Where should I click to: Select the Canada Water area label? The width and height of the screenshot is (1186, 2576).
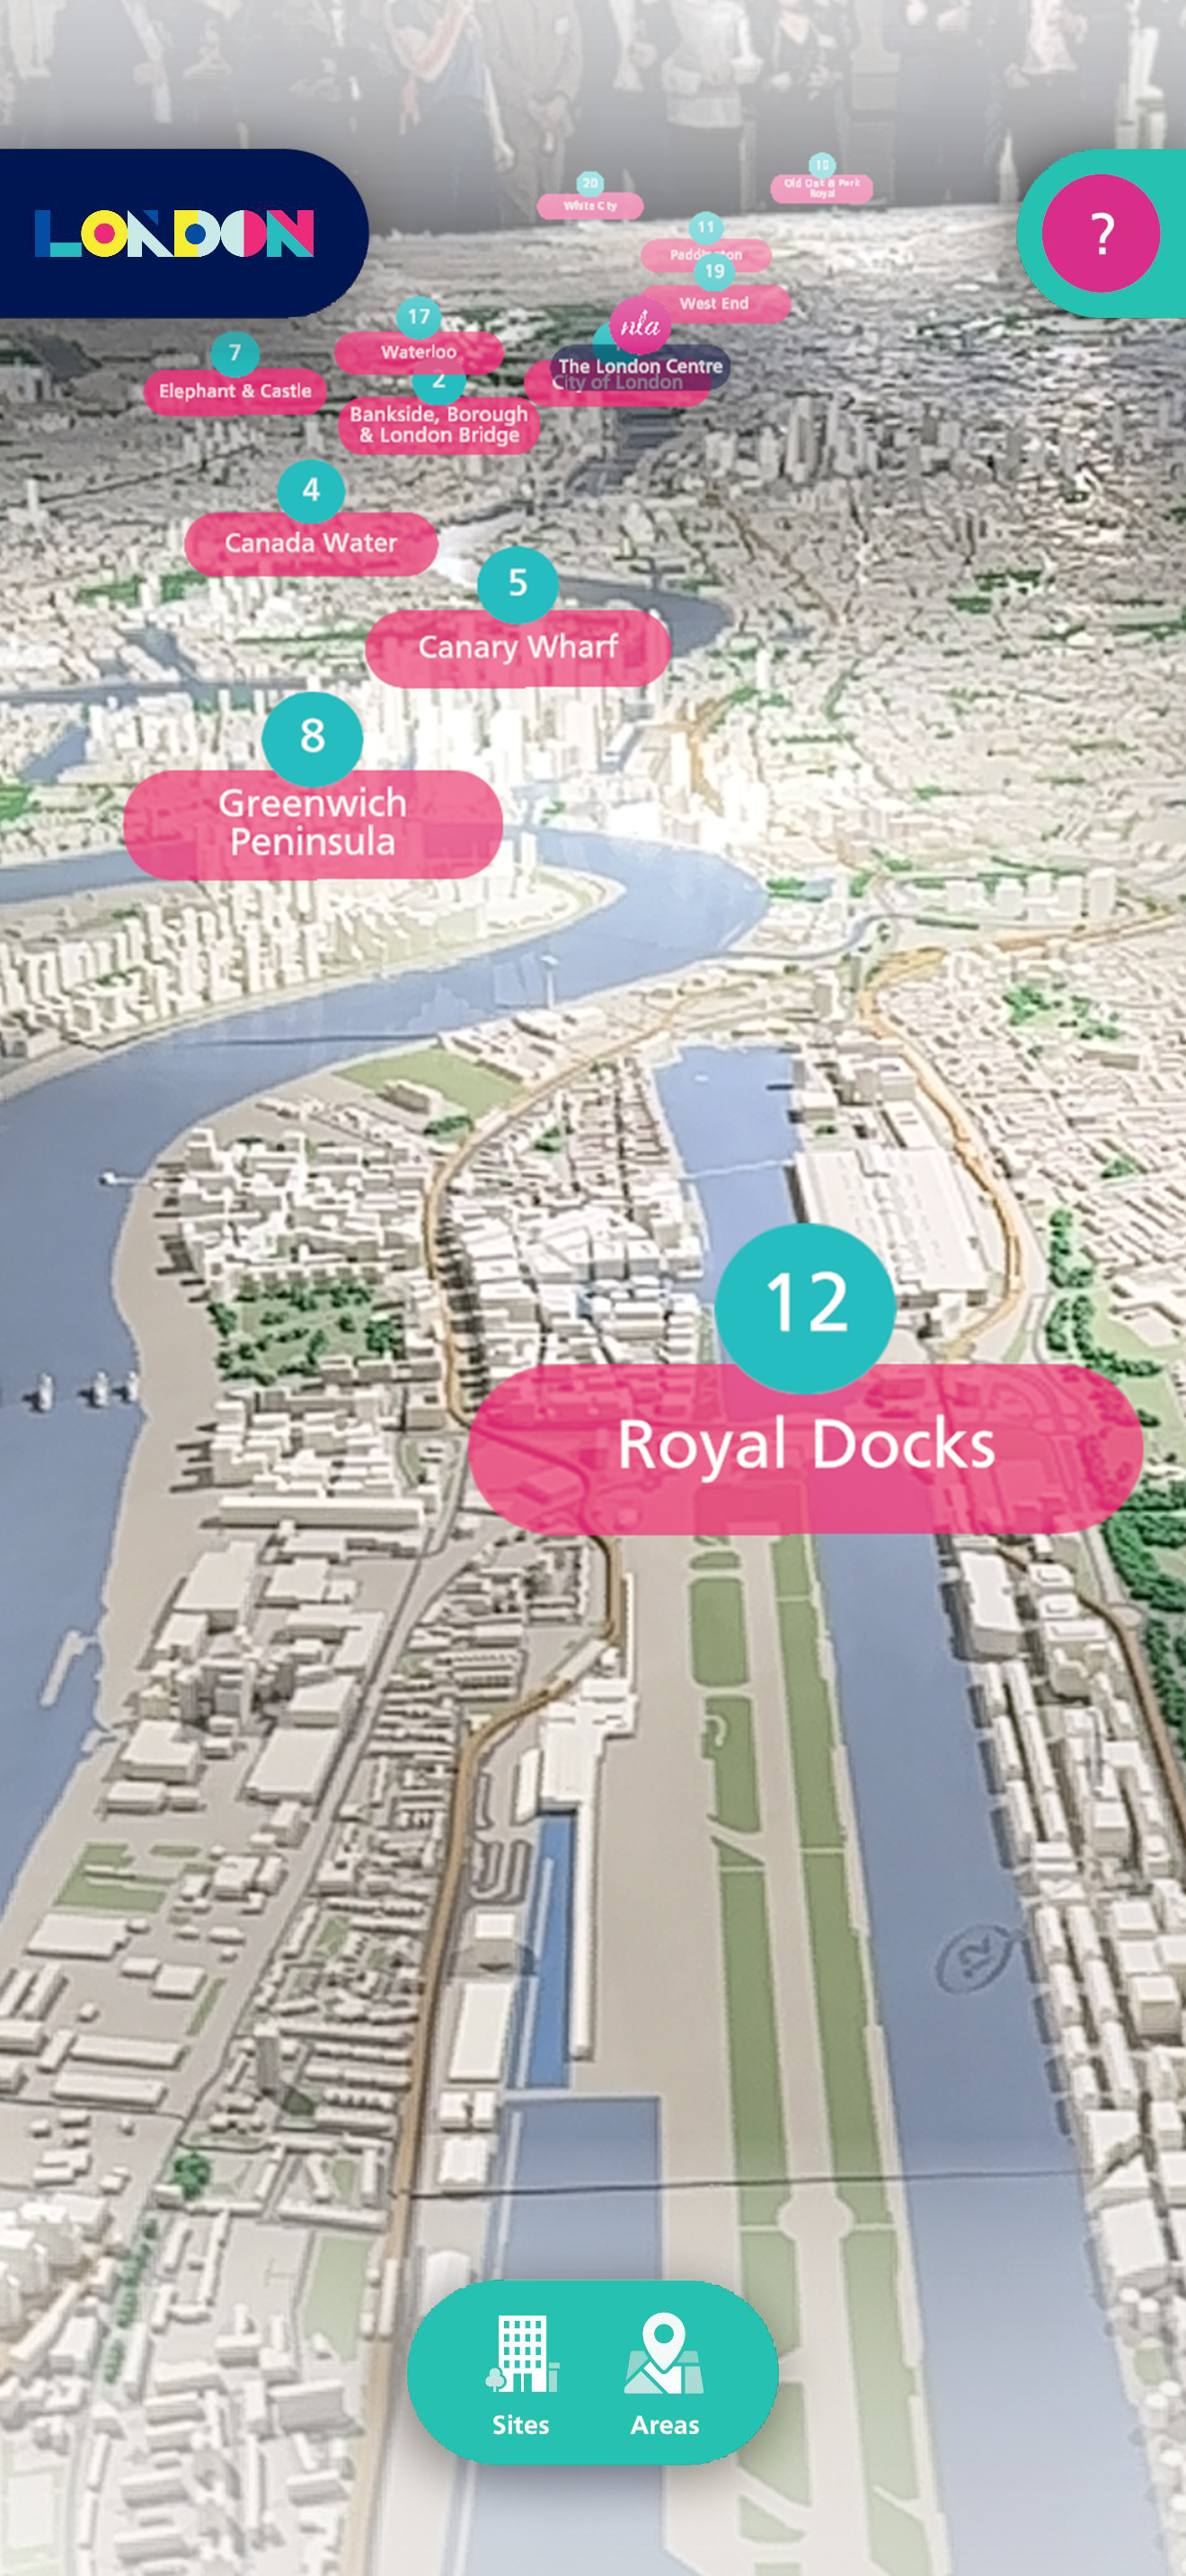311,544
